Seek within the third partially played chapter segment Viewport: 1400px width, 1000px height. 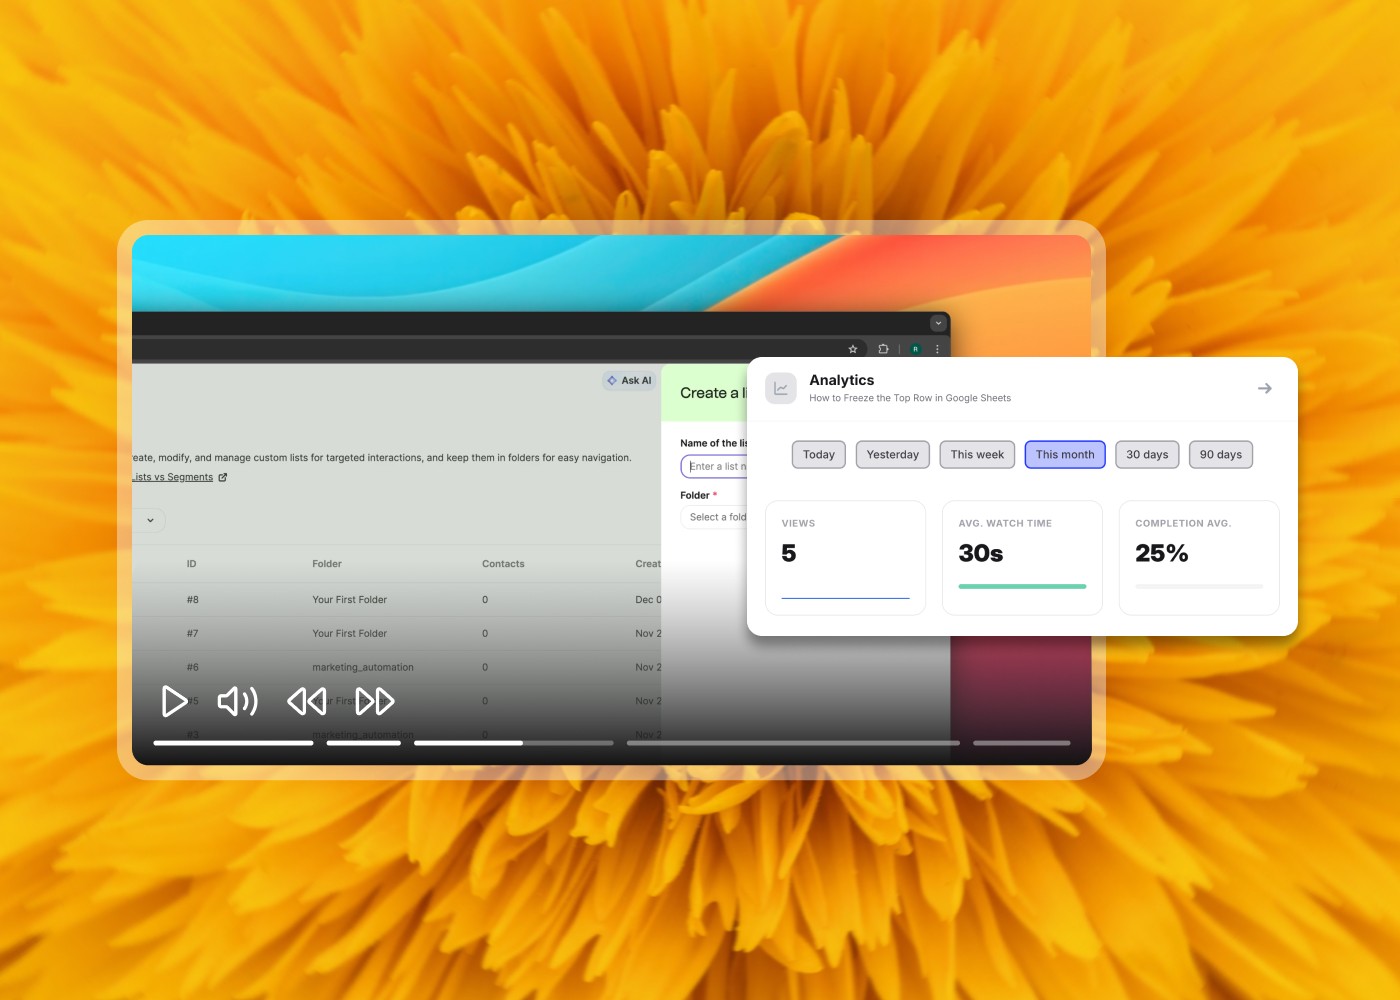[x=514, y=743]
